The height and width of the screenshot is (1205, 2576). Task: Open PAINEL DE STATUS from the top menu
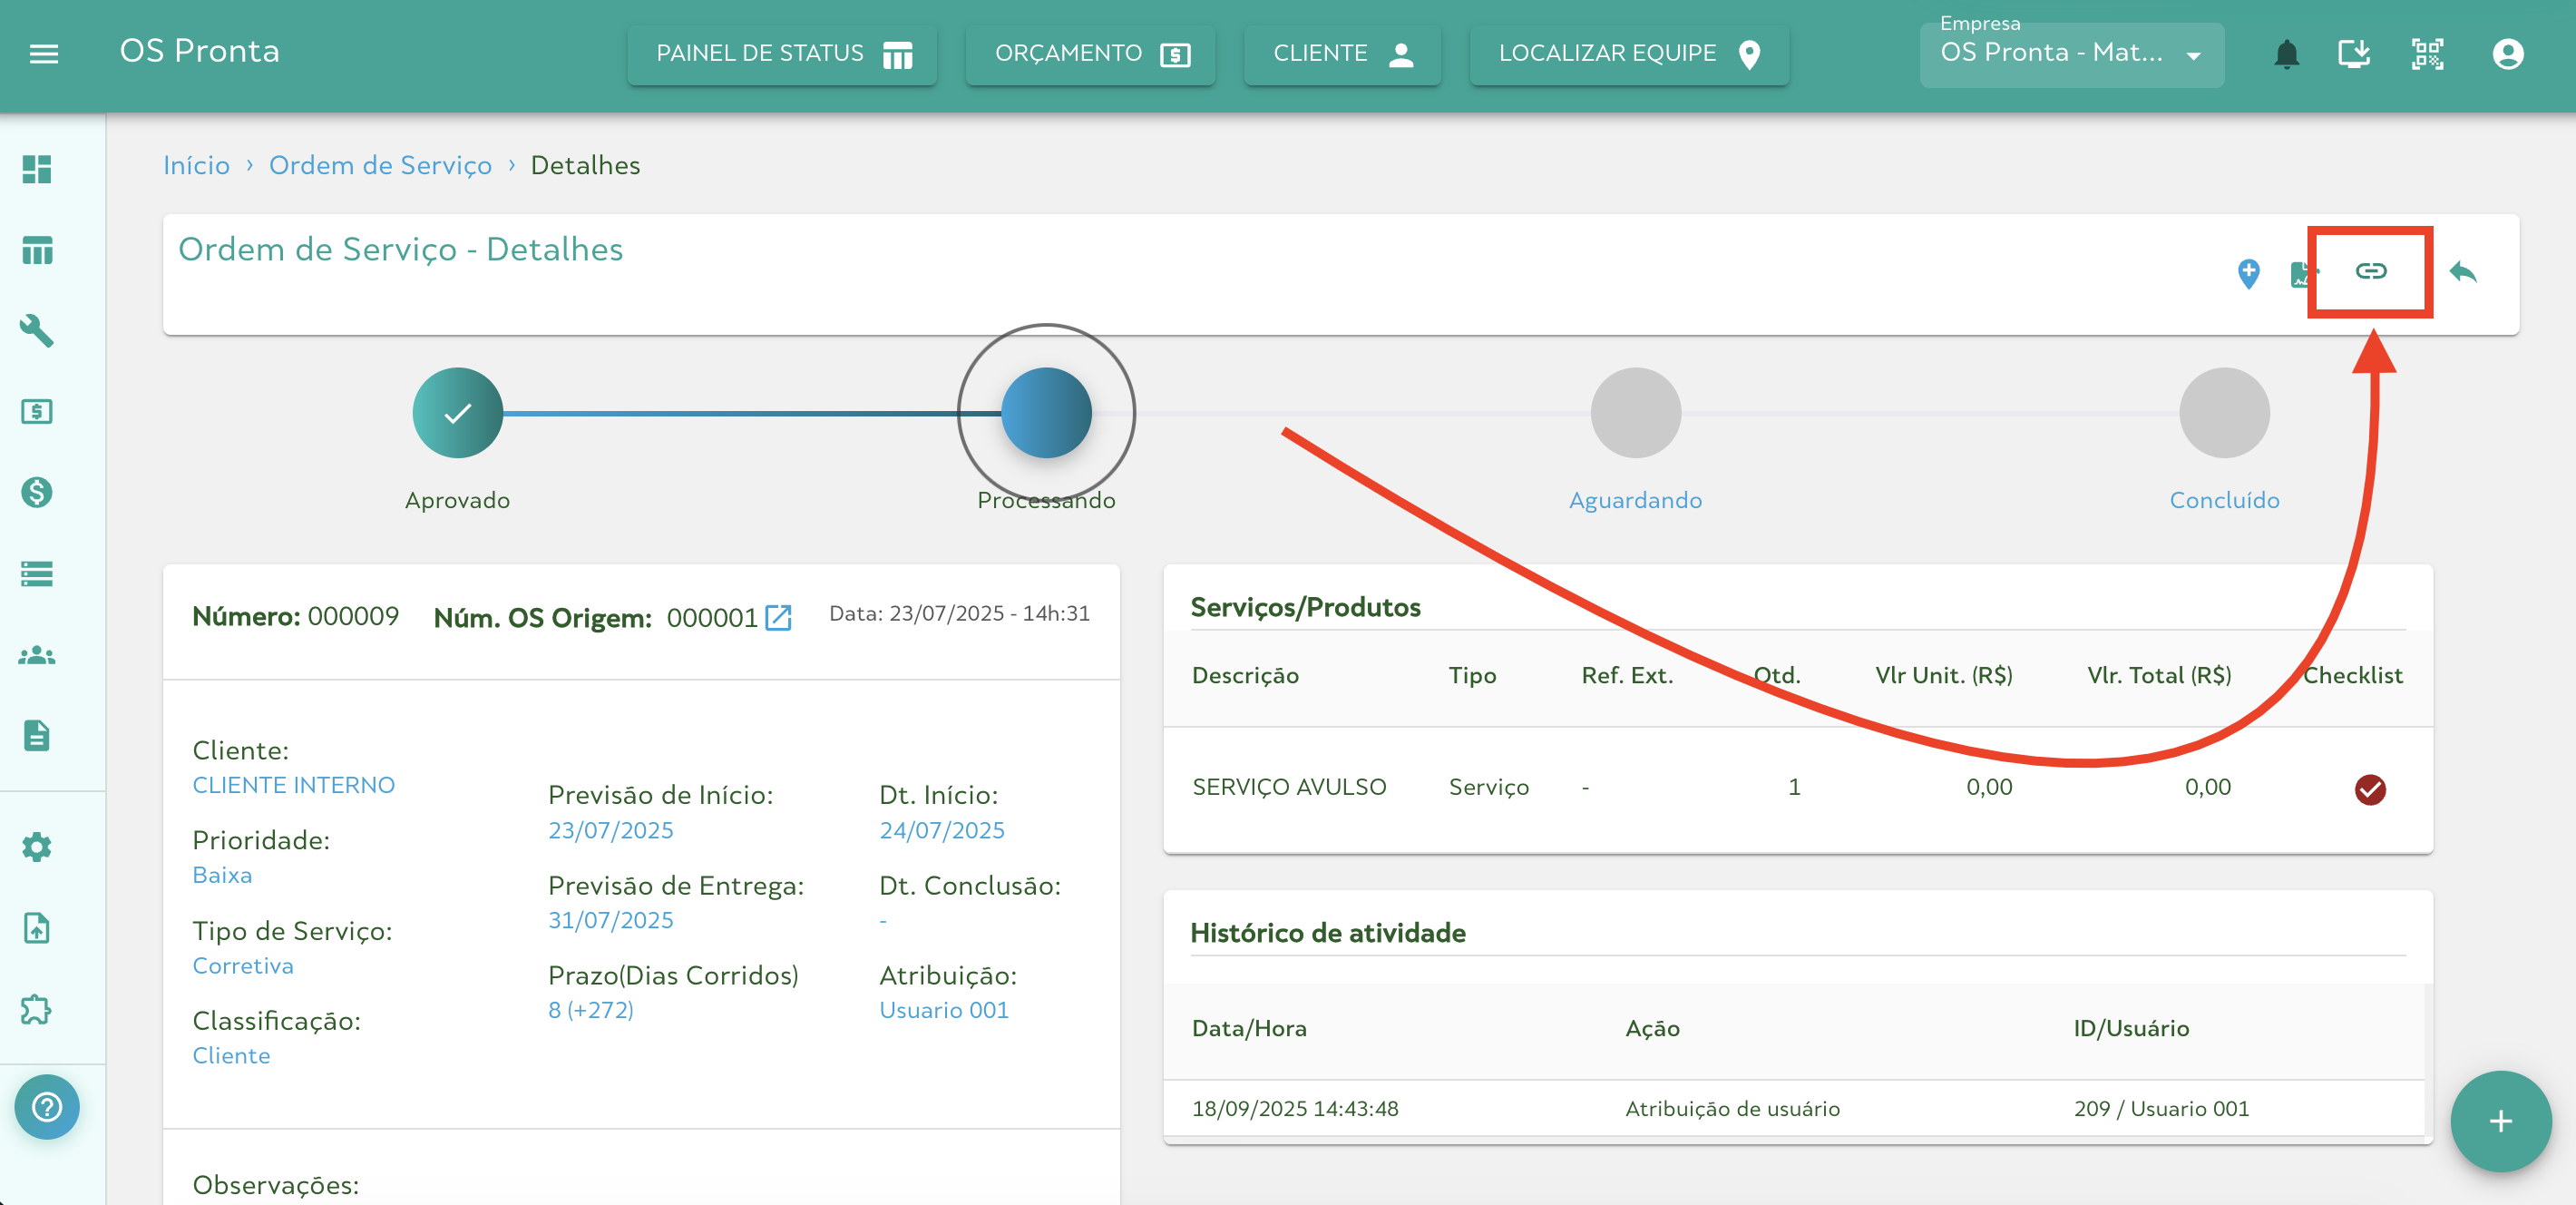point(782,54)
